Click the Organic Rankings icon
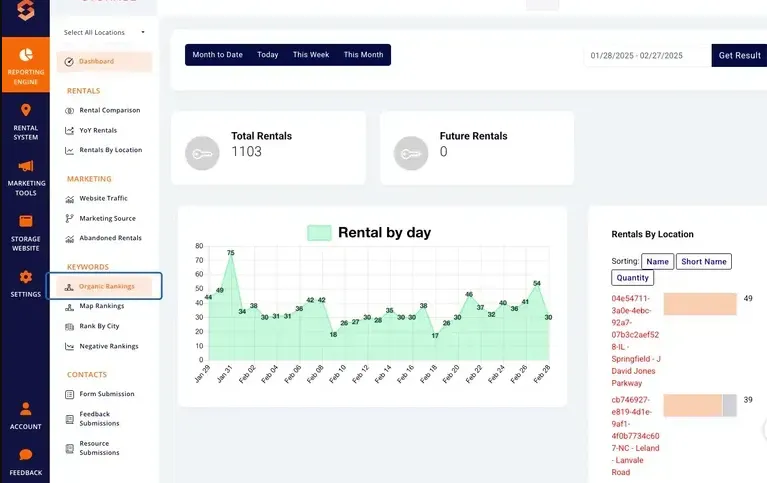 [69, 287]
